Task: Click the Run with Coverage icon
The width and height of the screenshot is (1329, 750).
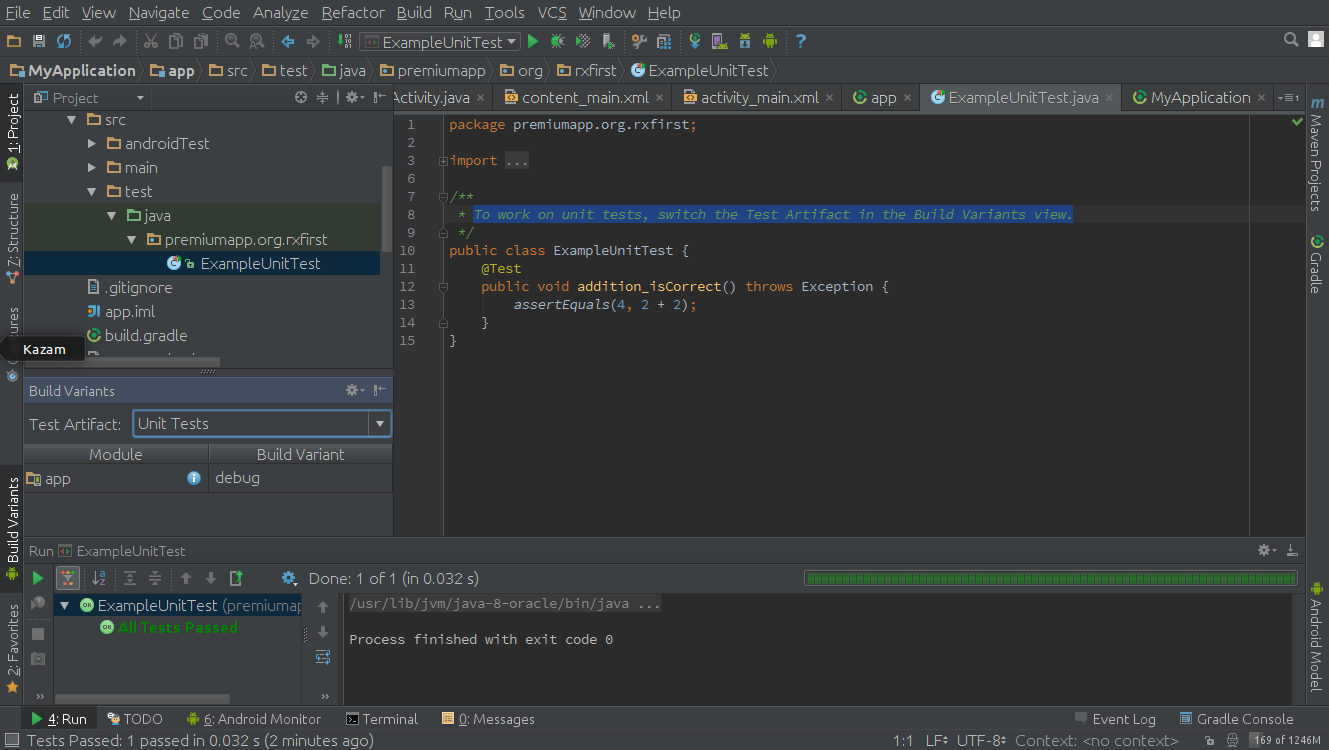Action: (x=582, y=41)
